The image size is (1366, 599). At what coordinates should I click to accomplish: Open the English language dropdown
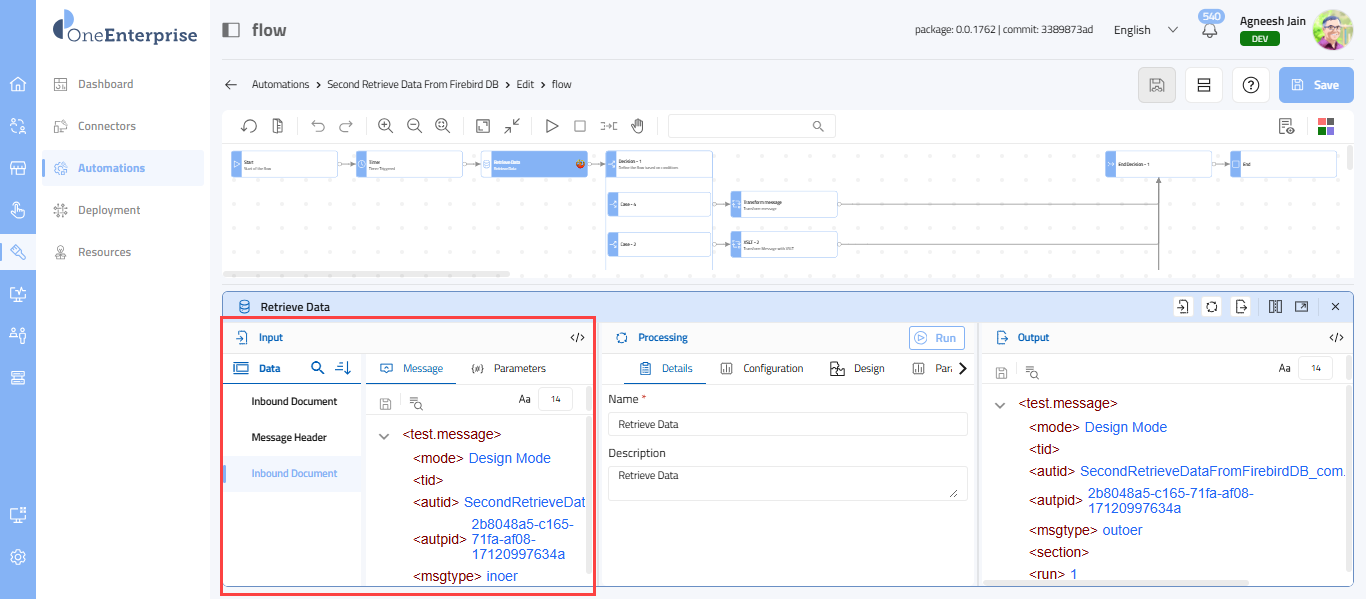pyautogui.click(x=1146, y=30)
